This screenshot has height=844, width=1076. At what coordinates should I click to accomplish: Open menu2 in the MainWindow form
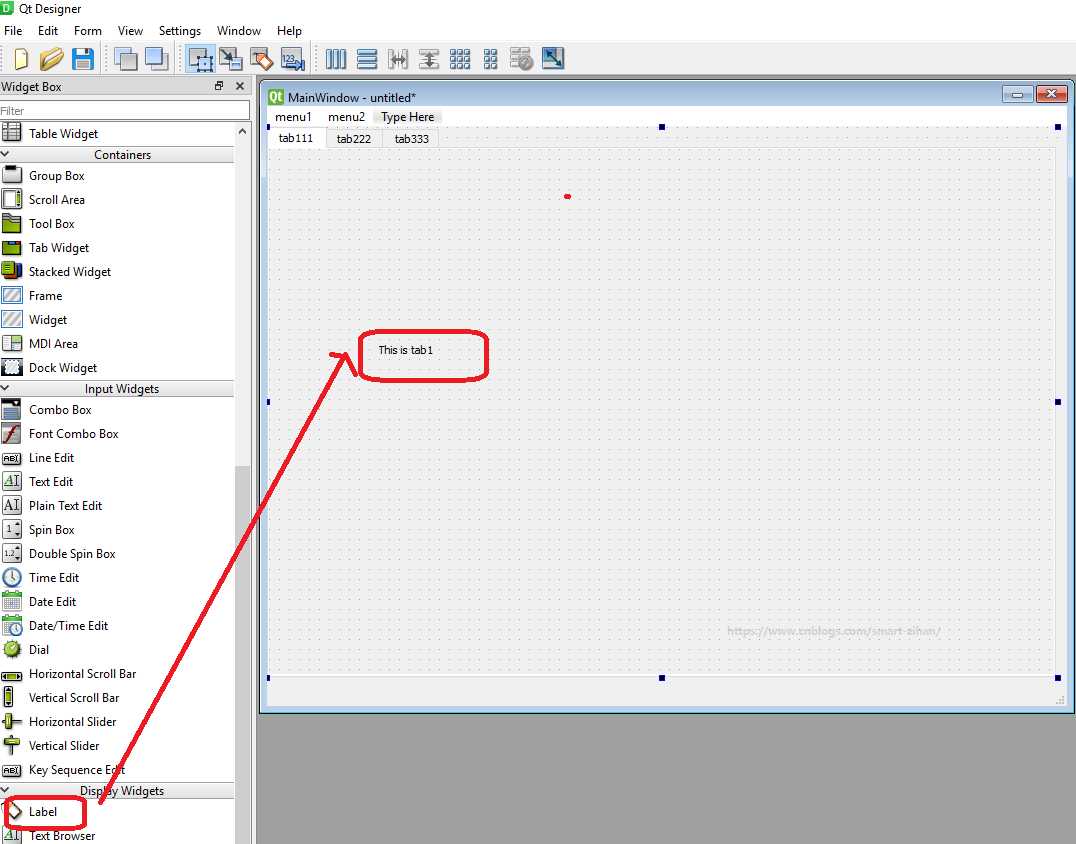click(x=347, y=117)
